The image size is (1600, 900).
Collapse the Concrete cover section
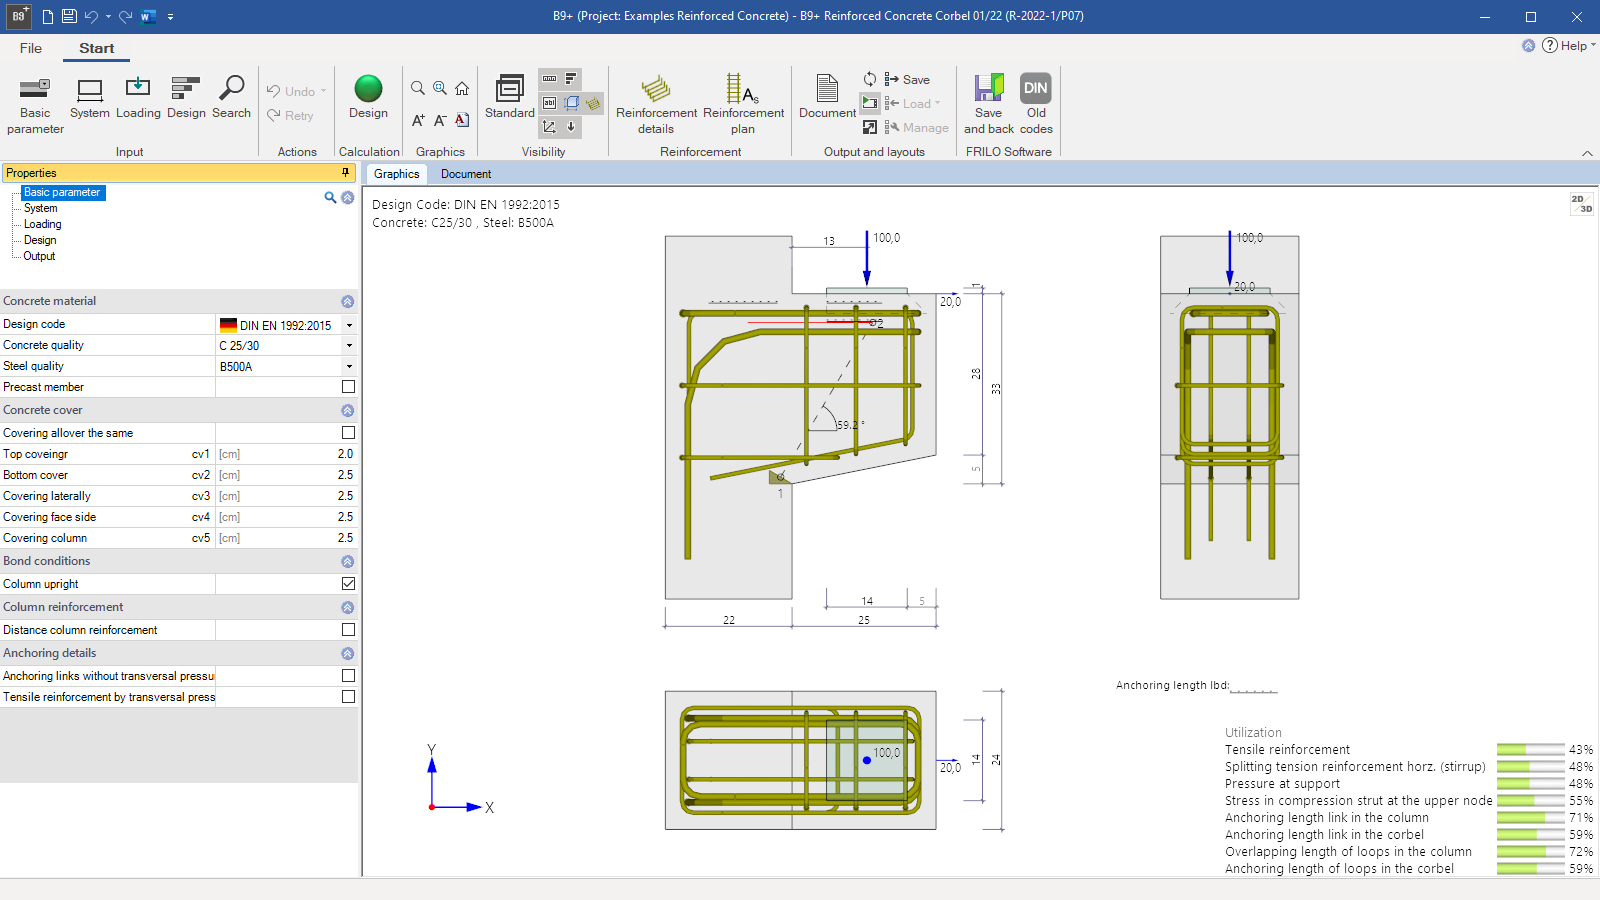(347, 410)
